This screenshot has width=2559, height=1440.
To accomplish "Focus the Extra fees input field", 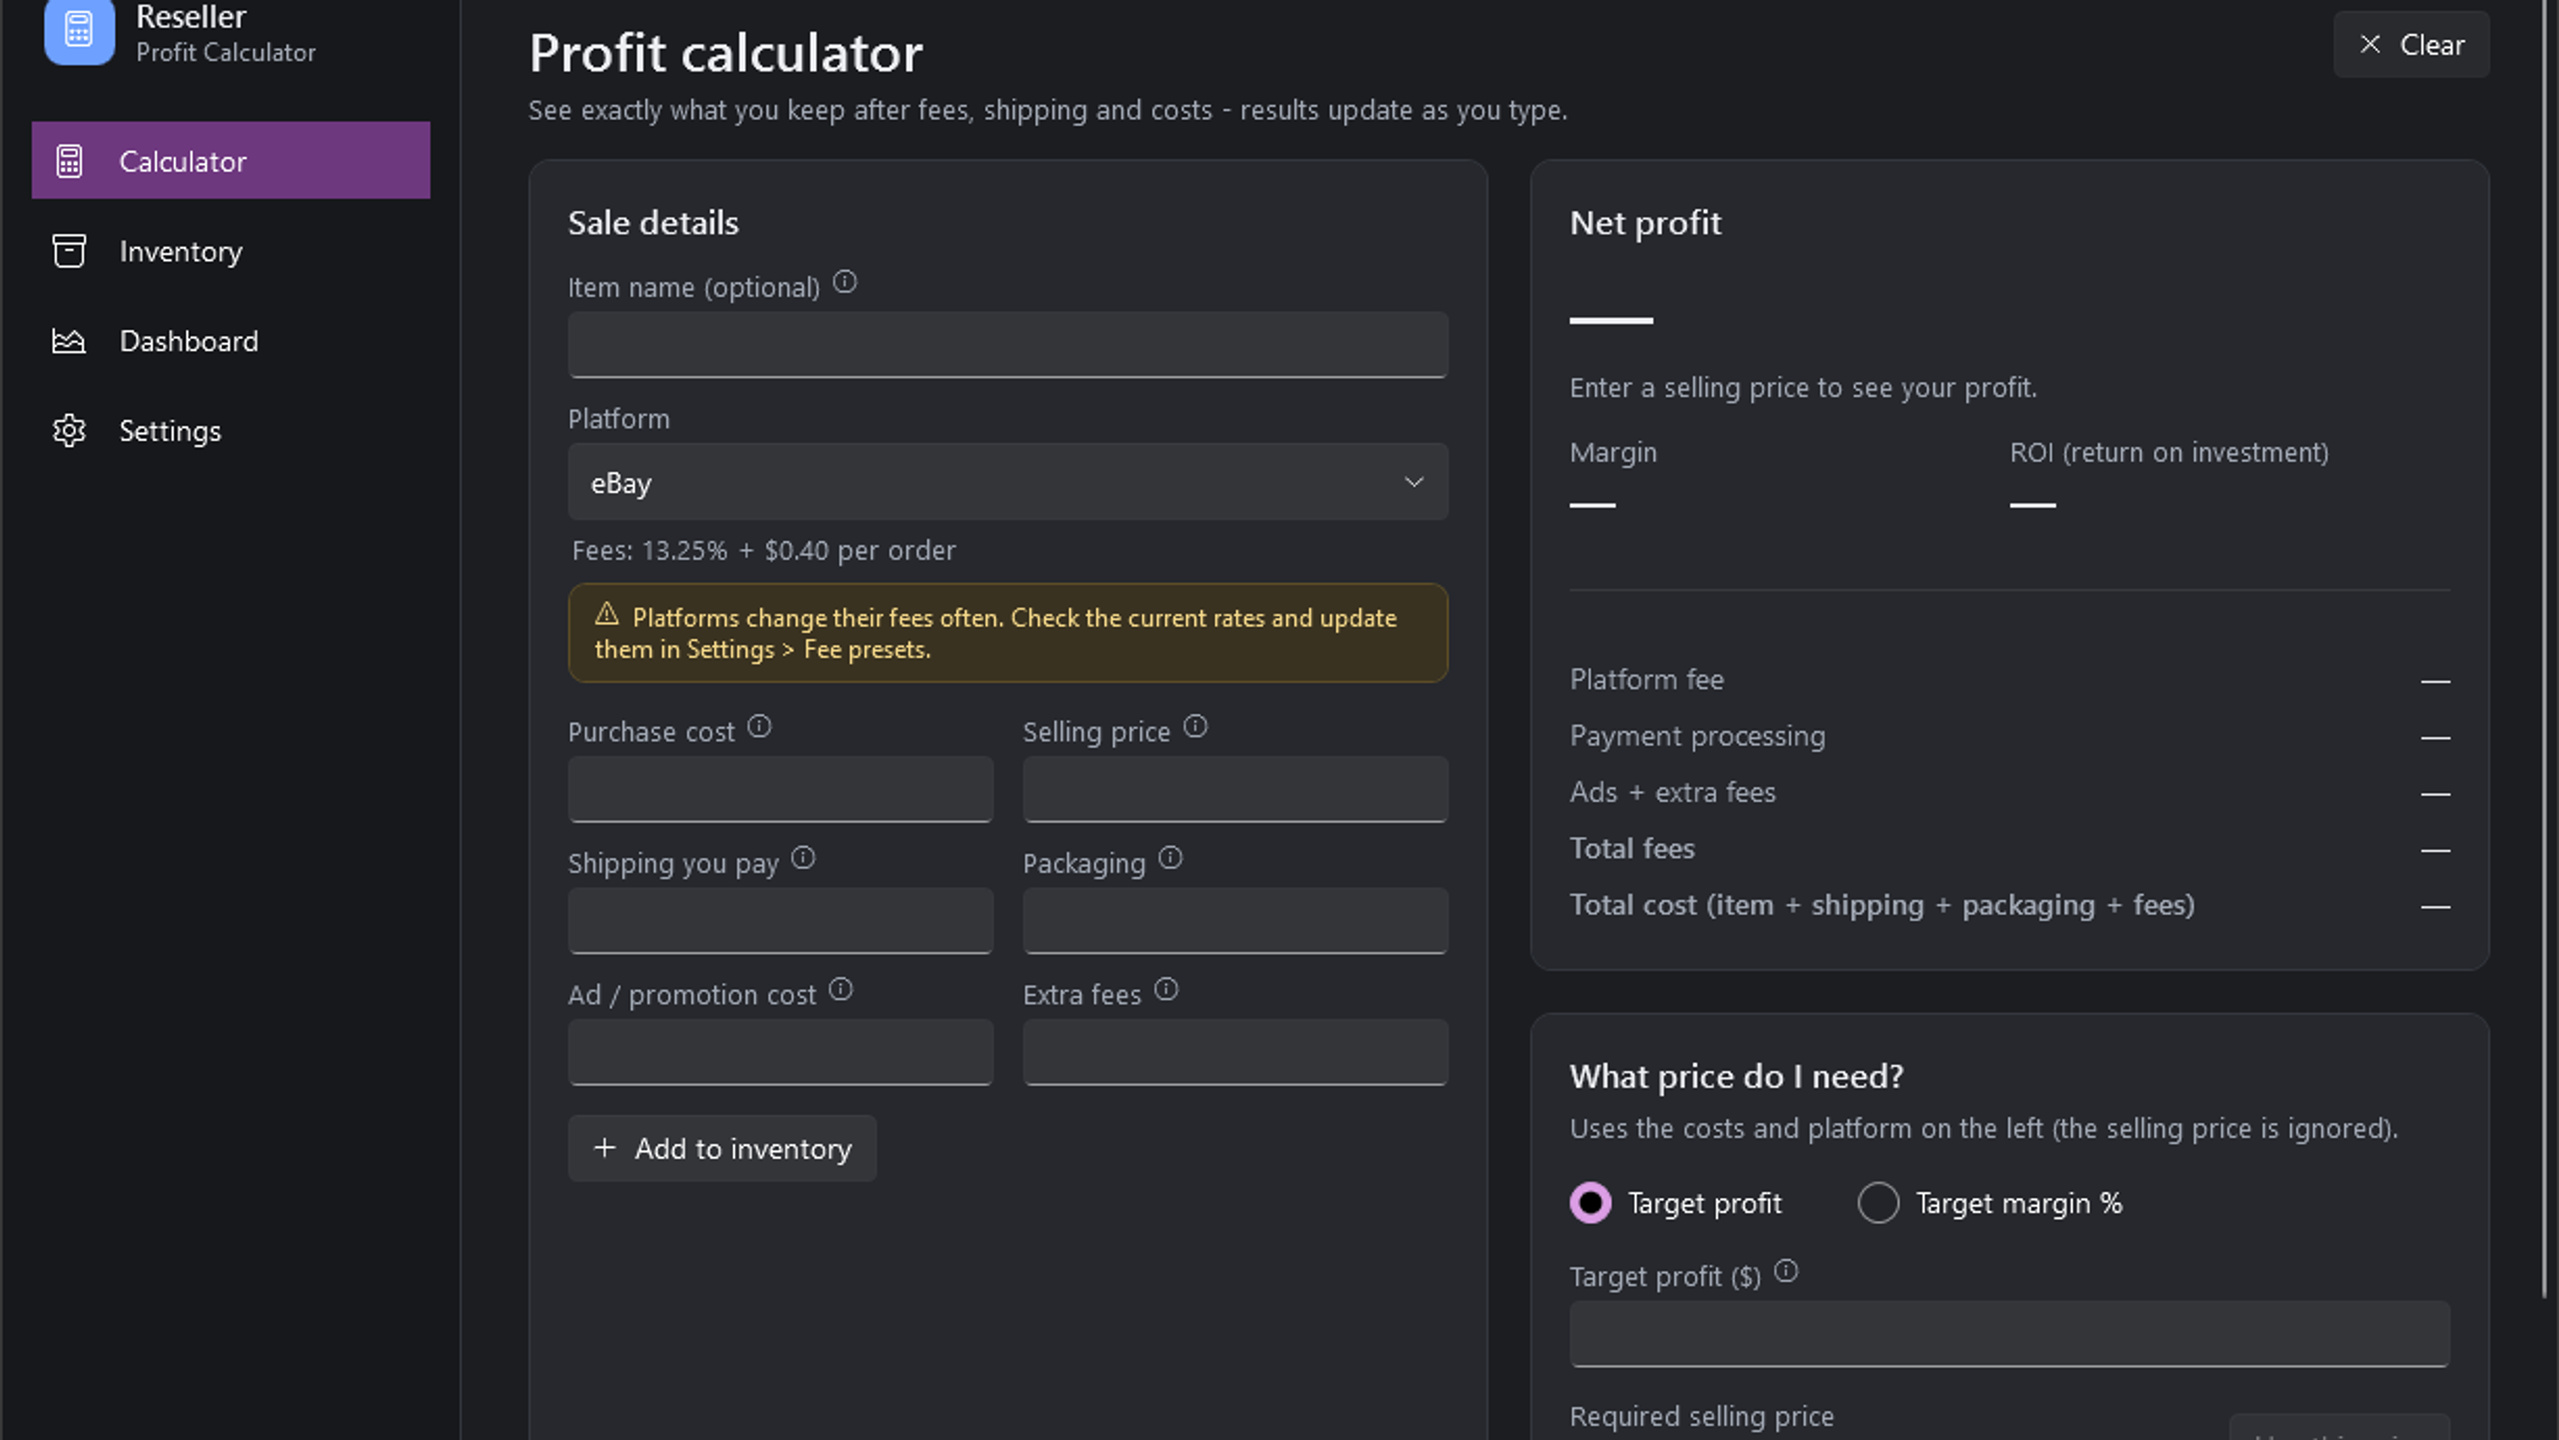I will (1235, 1053).
